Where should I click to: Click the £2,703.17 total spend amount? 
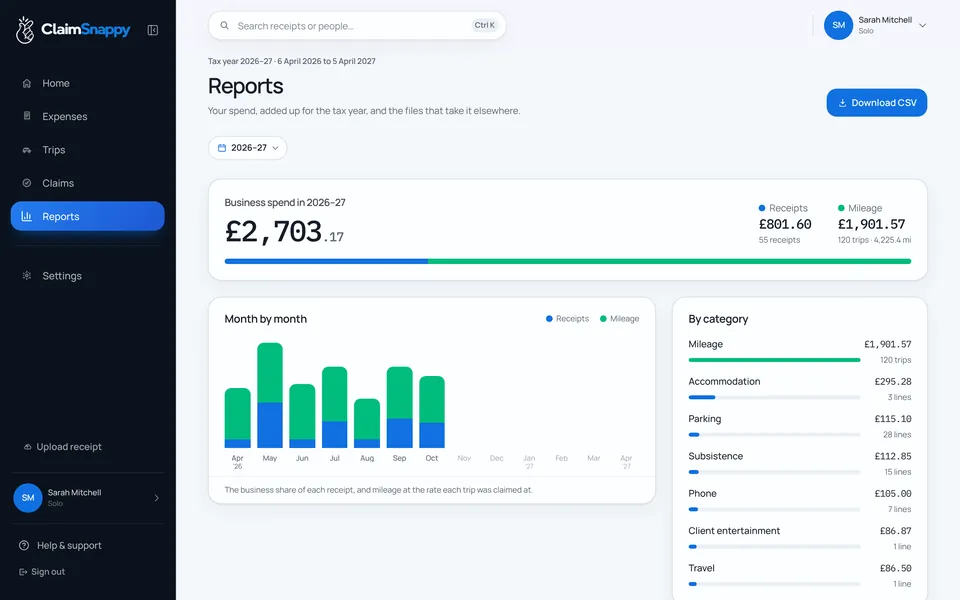(284, 232)
